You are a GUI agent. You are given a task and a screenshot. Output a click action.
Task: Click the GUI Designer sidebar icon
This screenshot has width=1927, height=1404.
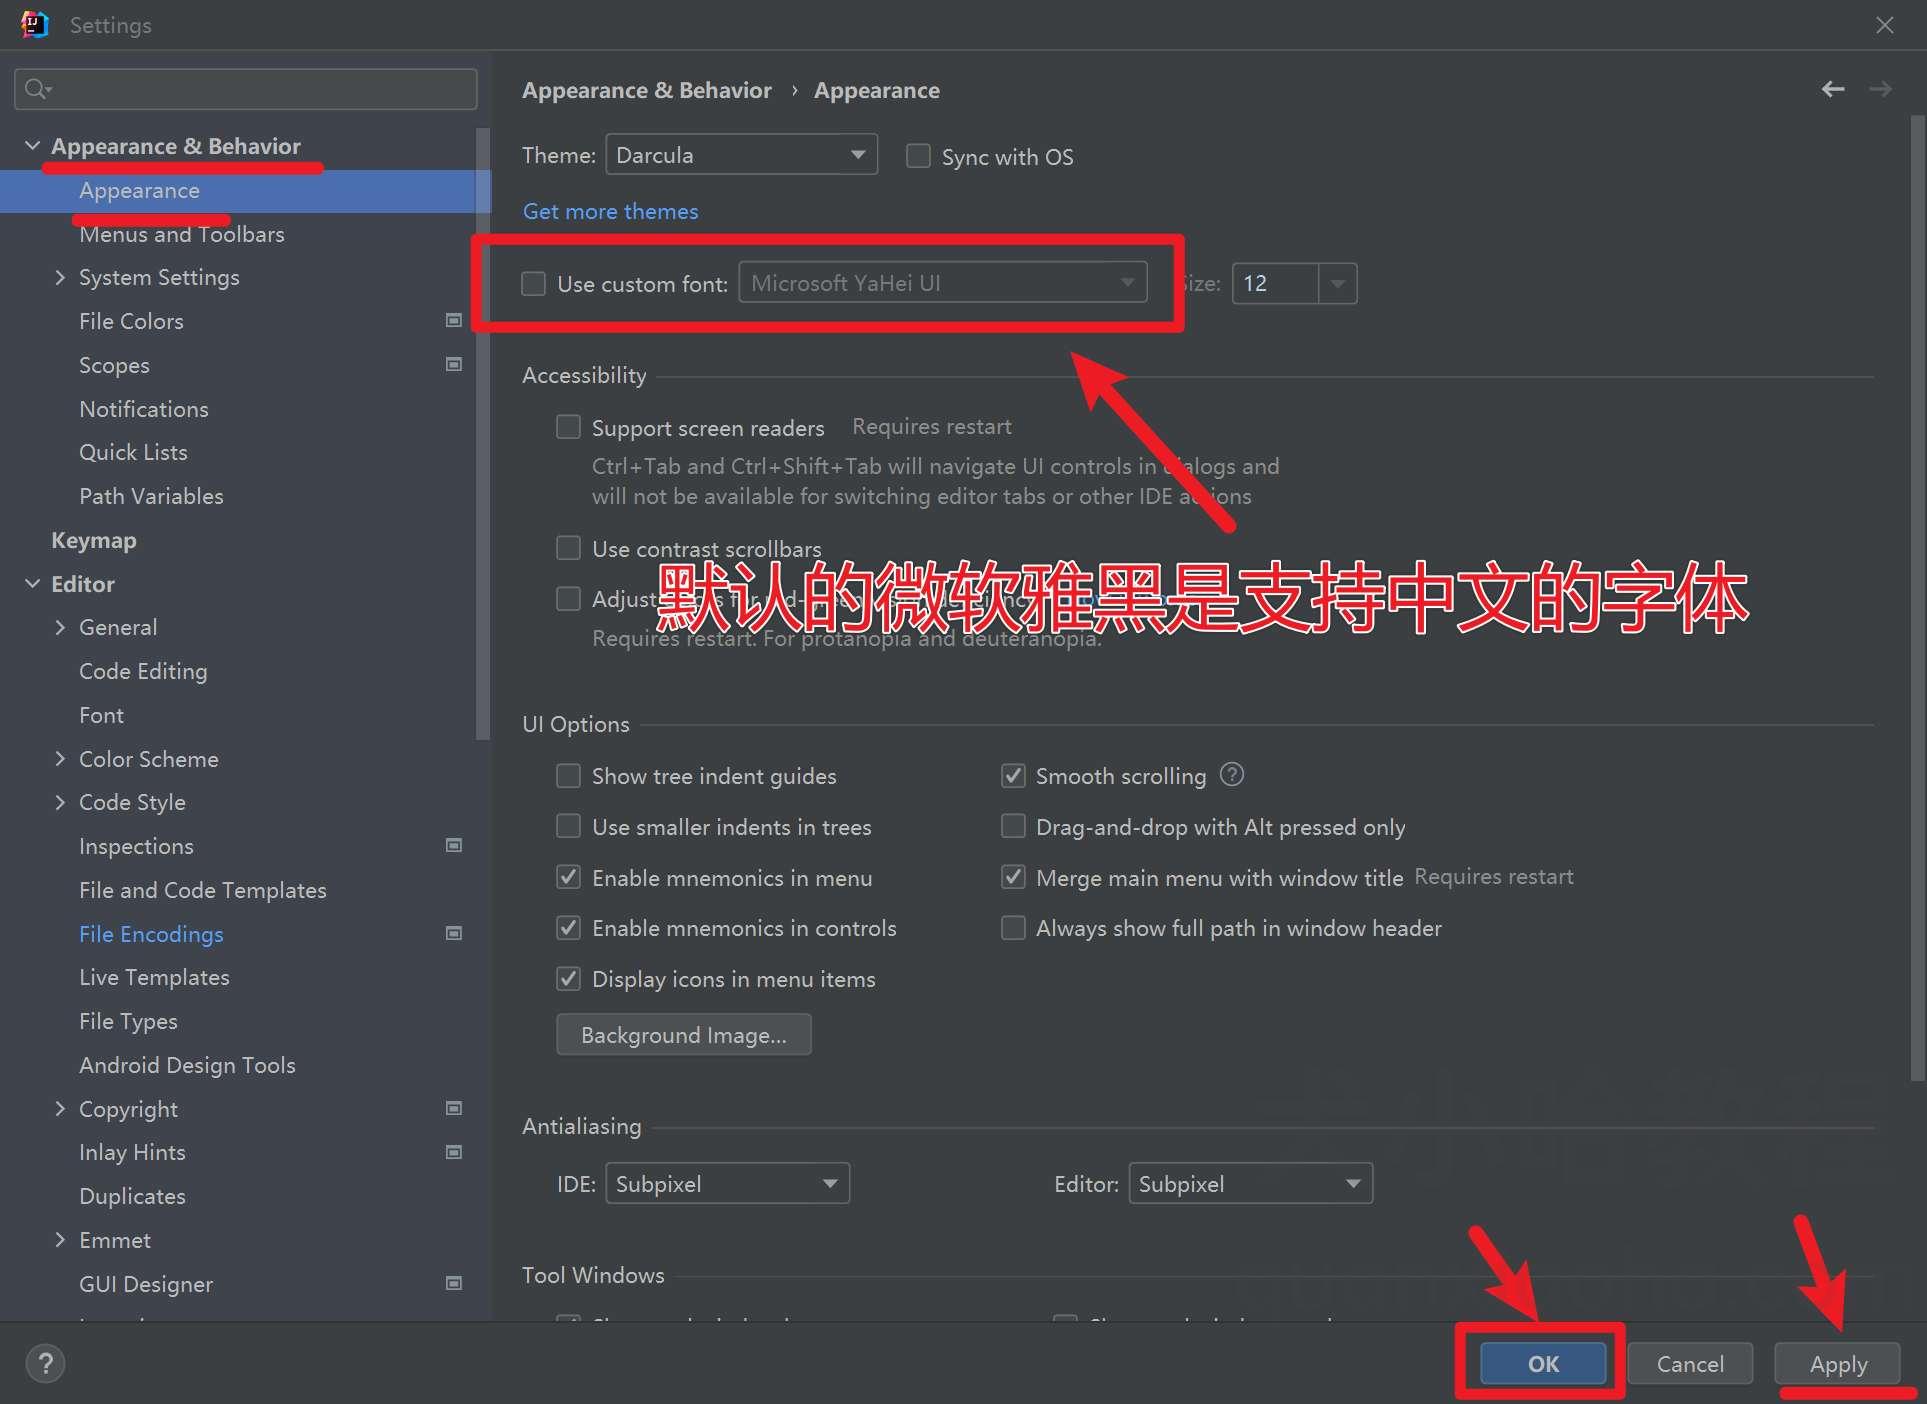click(456, 1283)
